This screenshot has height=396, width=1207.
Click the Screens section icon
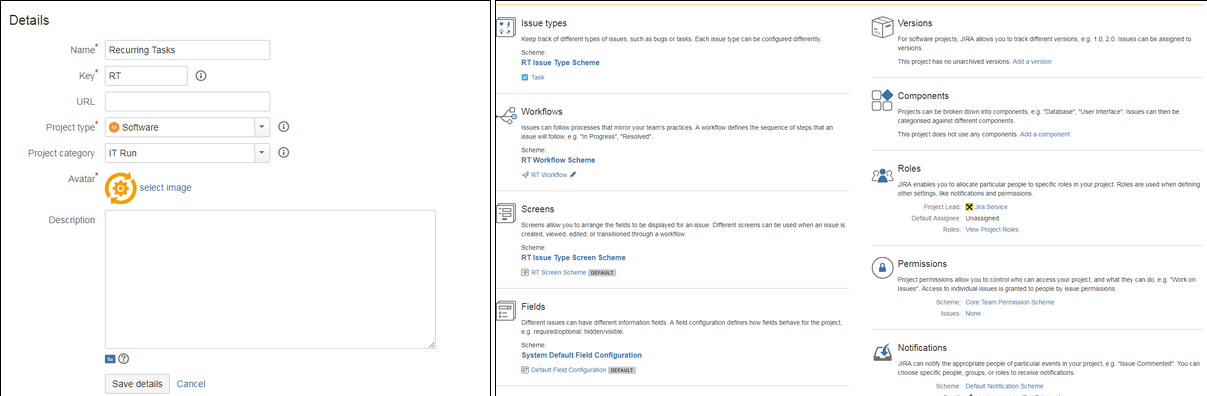point(505,214)
